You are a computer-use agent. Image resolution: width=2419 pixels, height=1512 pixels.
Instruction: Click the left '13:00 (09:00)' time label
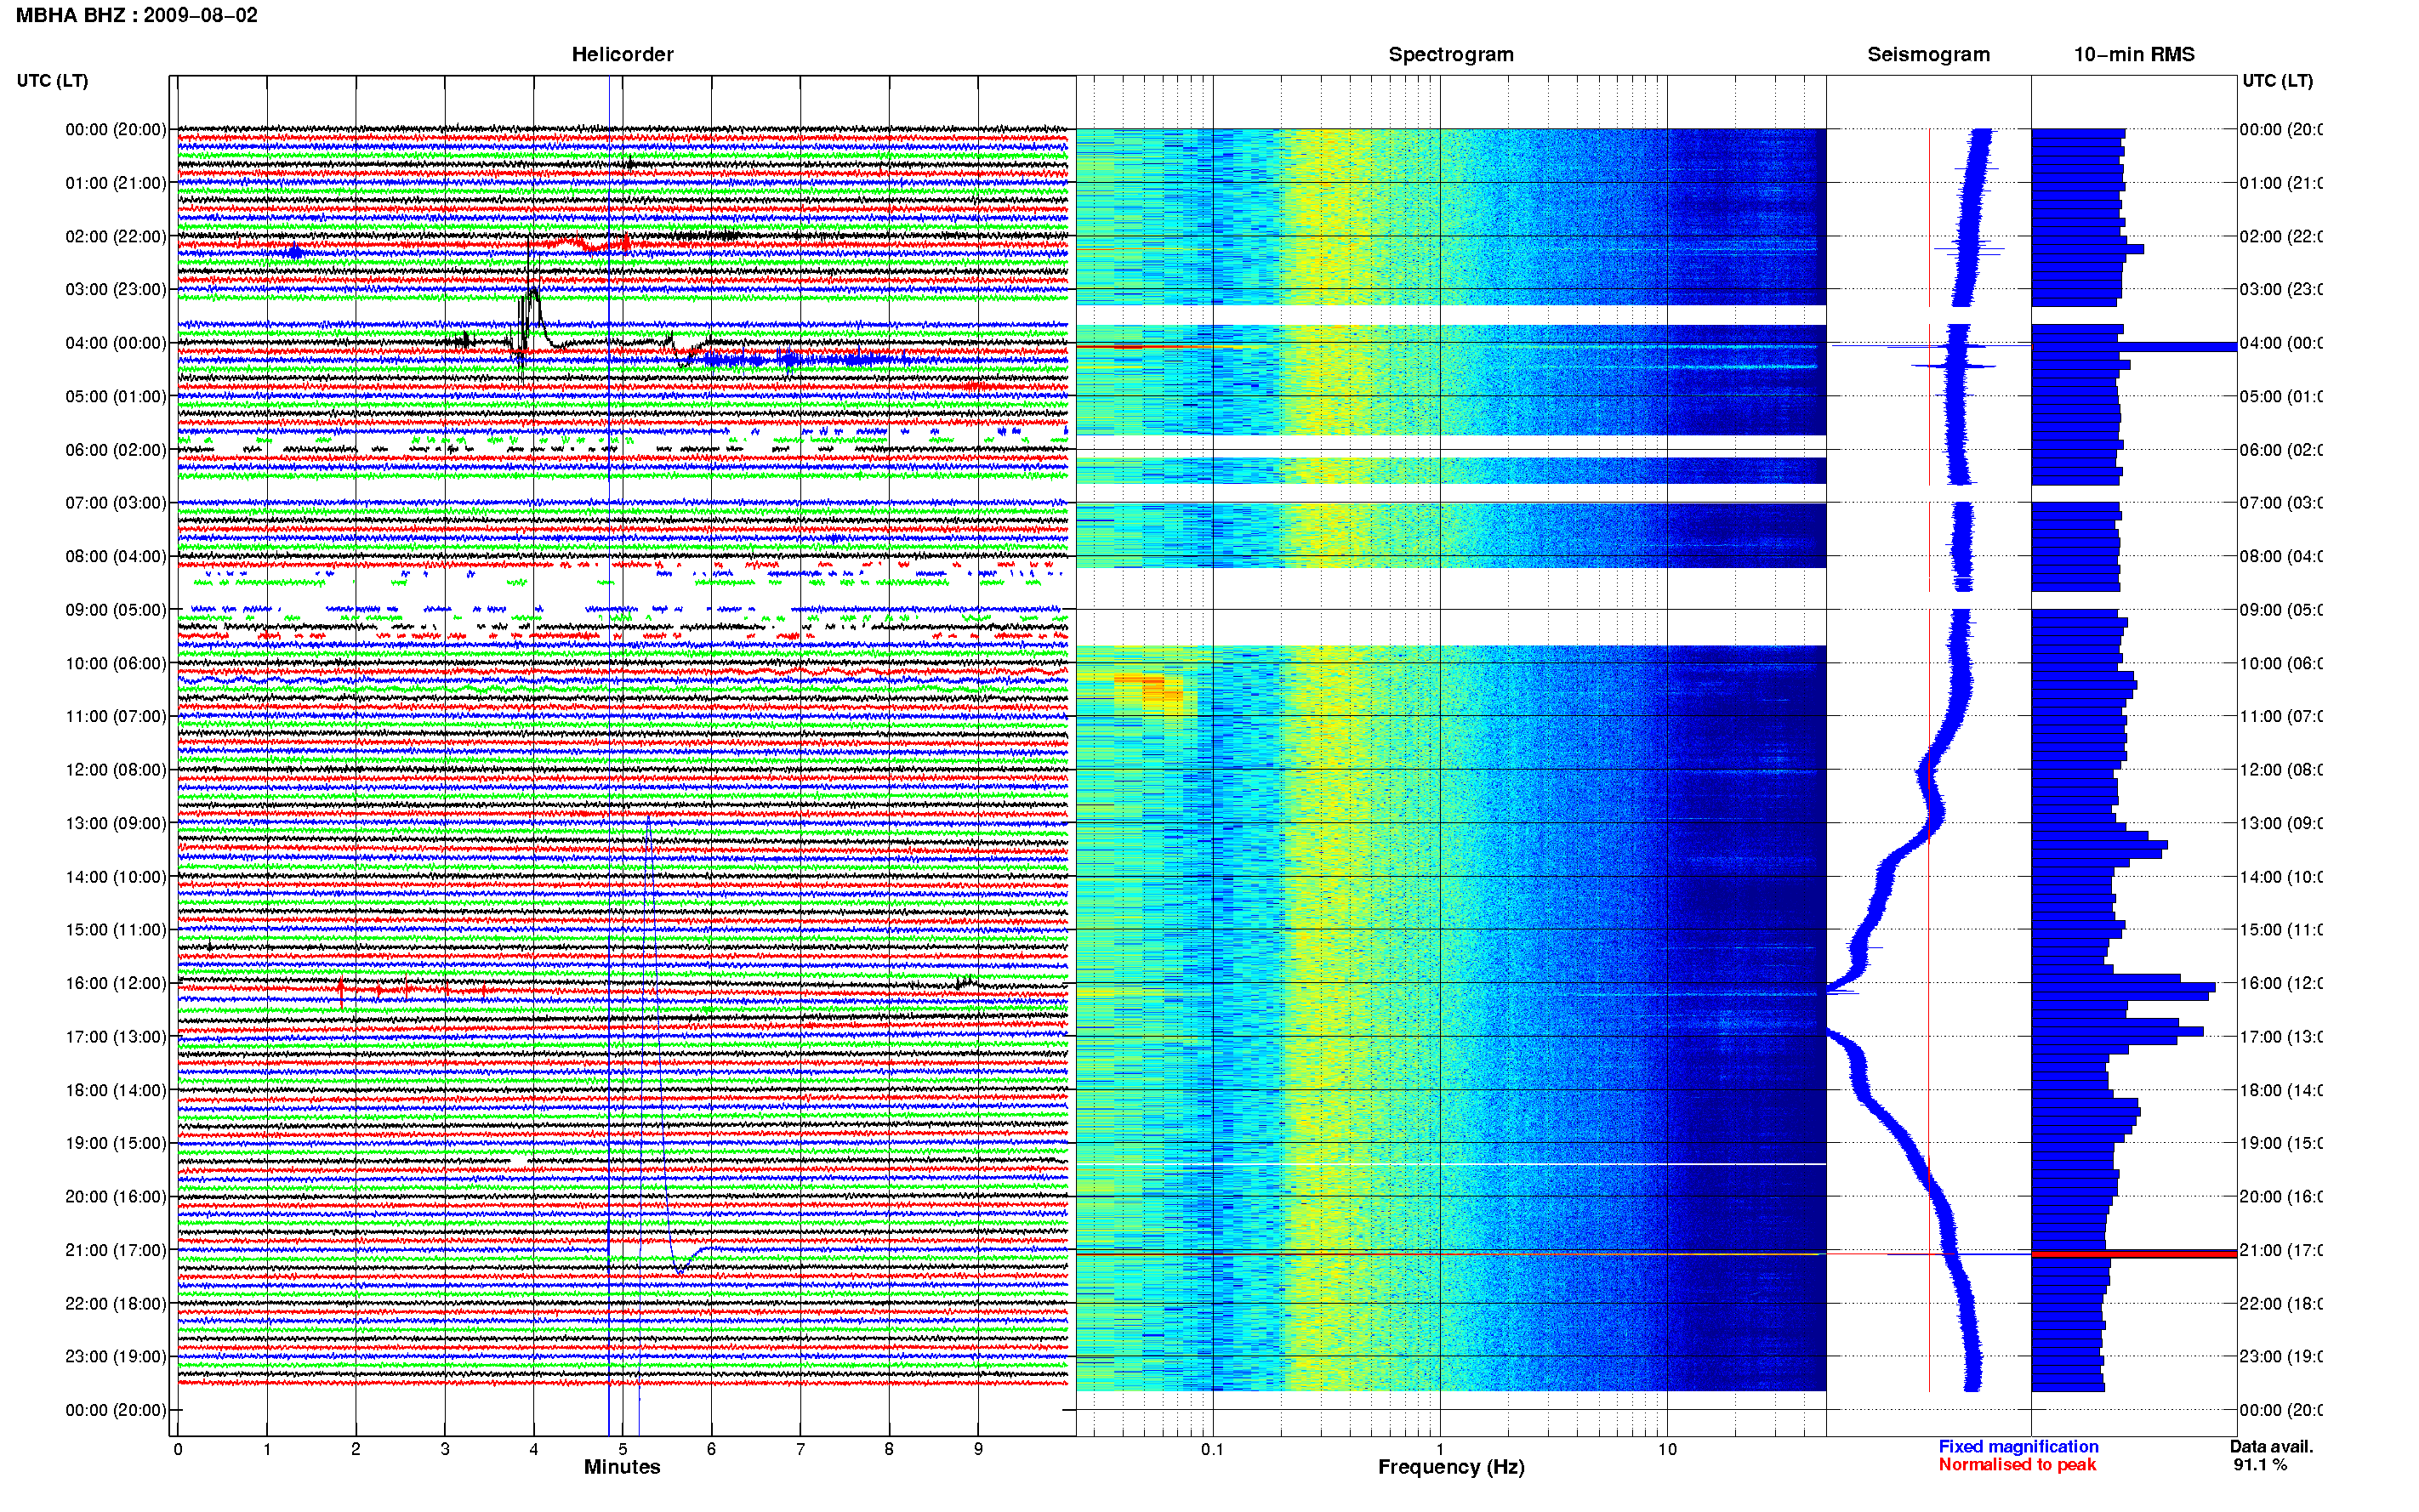(x=116, y=823)
